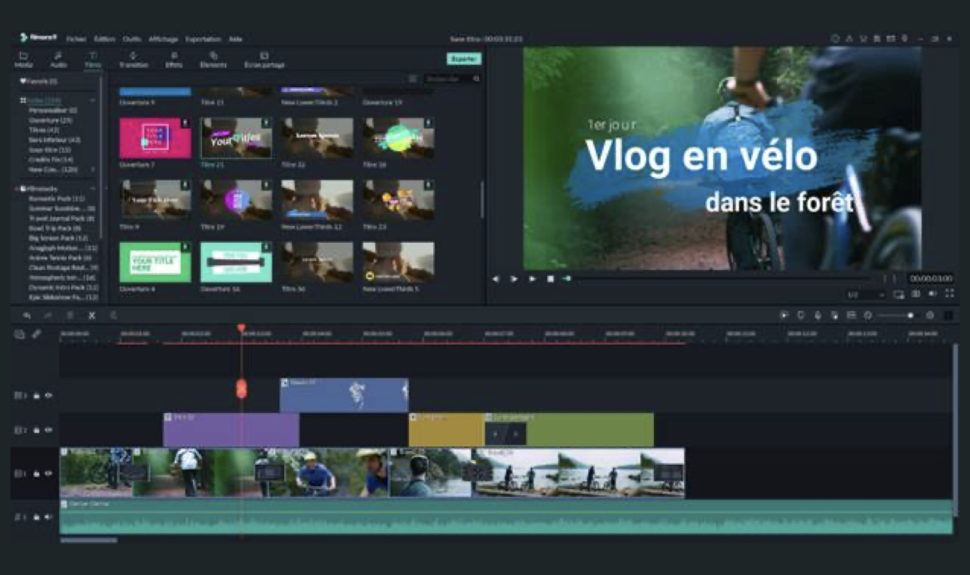Click the Exporter button
The height and width of the screenshot is (575, 970).
point(463,59)
